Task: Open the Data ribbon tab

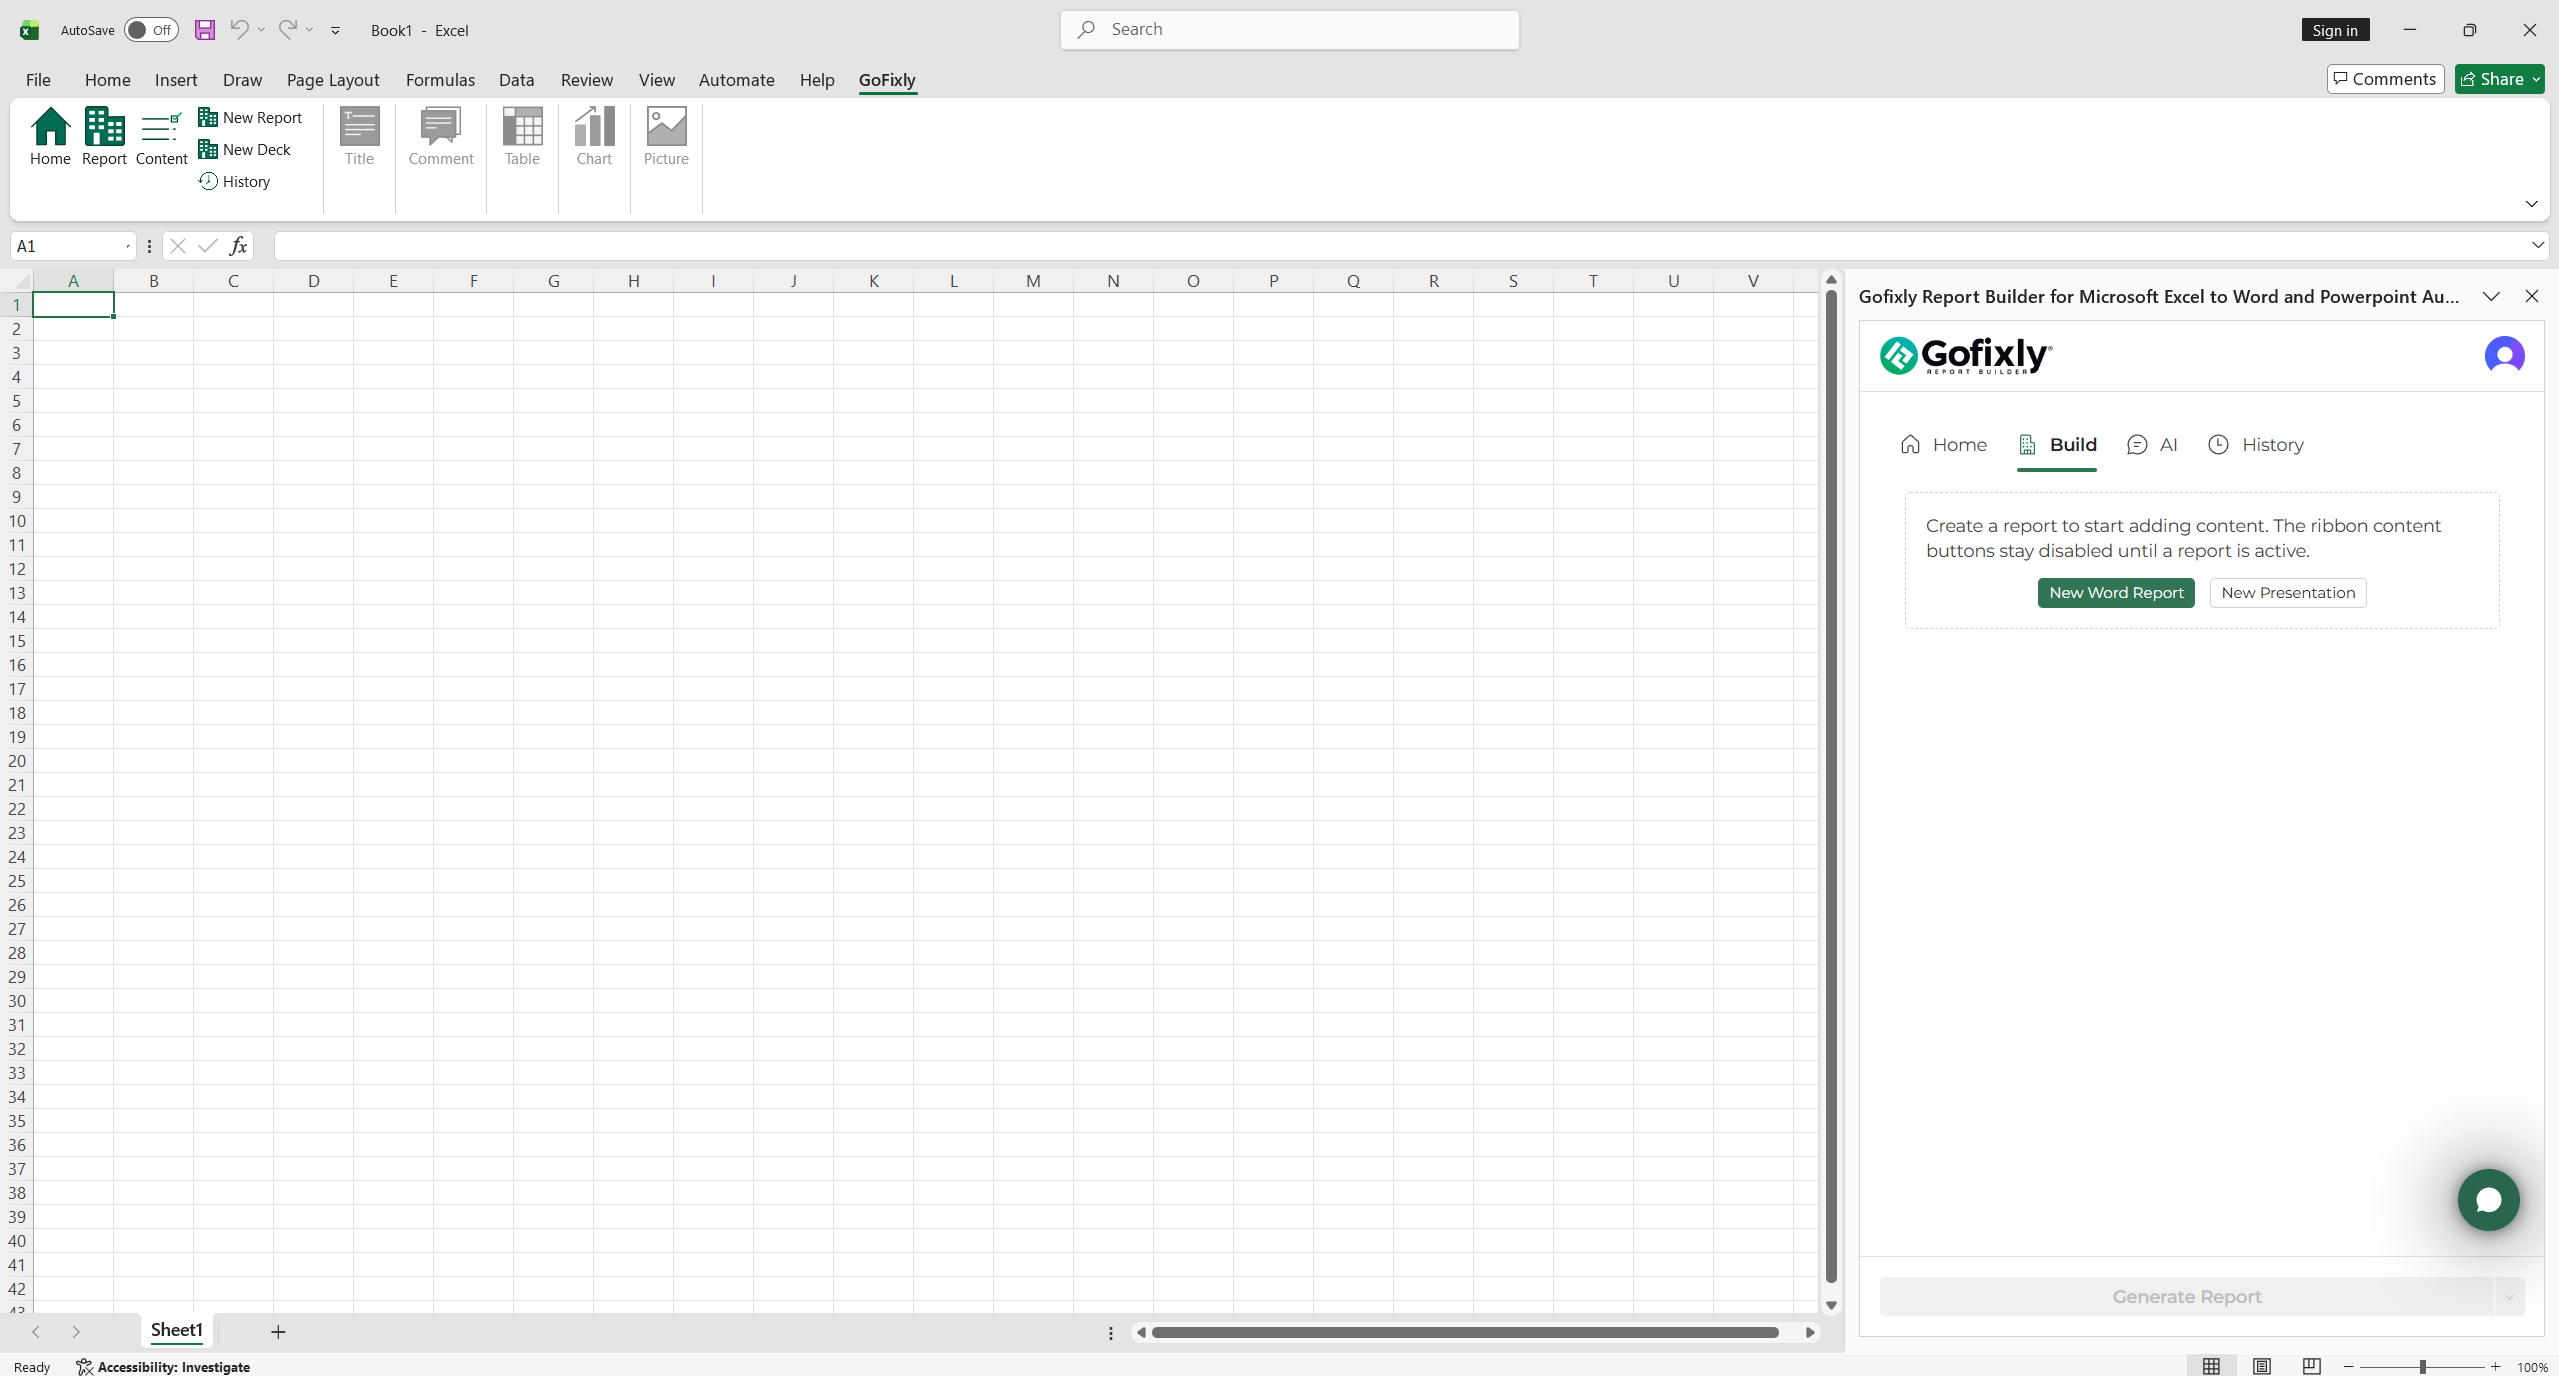Action: pyautogui.click(x=516, y=80)
